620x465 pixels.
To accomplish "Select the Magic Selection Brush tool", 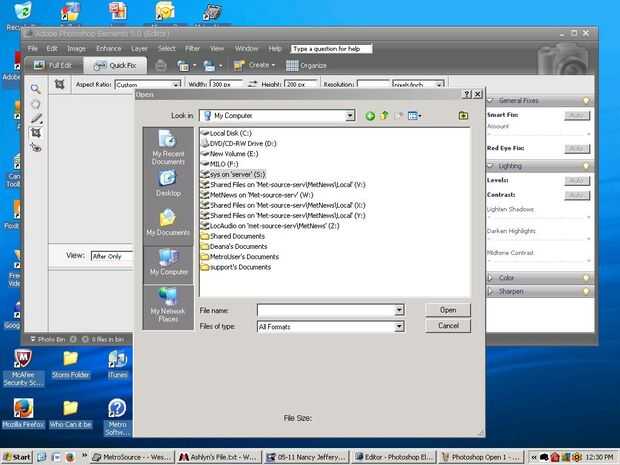I will tap(36, 118).
